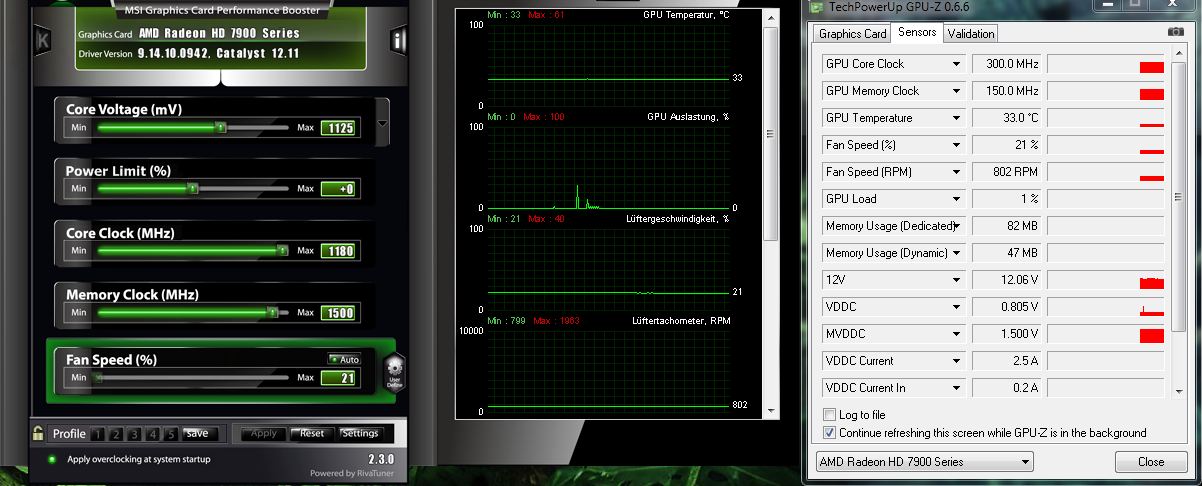
Task: Open the VDDC sensor dropdown
Action: click(957, 307)
